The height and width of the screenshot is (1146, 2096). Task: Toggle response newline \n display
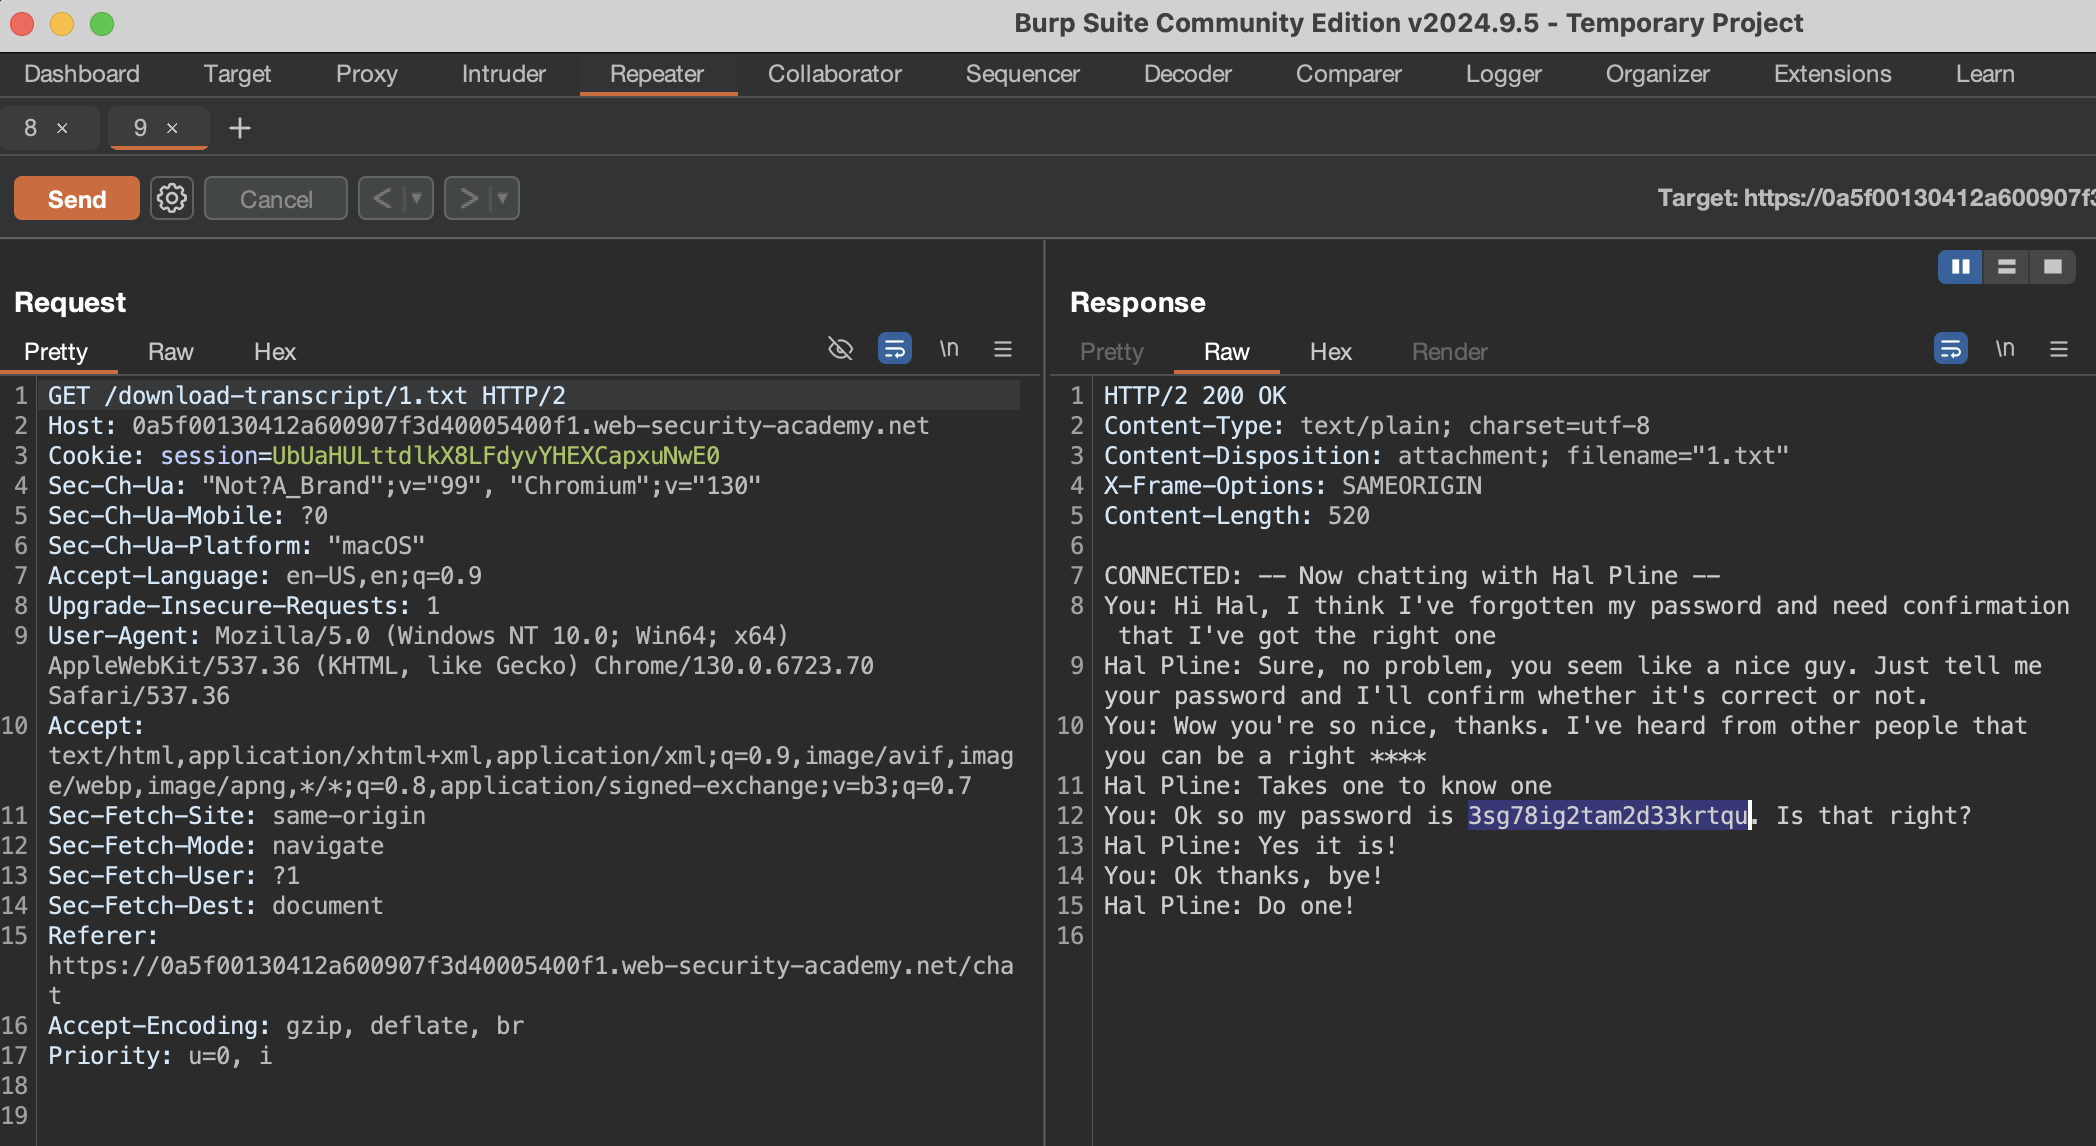coord(2005,348)
